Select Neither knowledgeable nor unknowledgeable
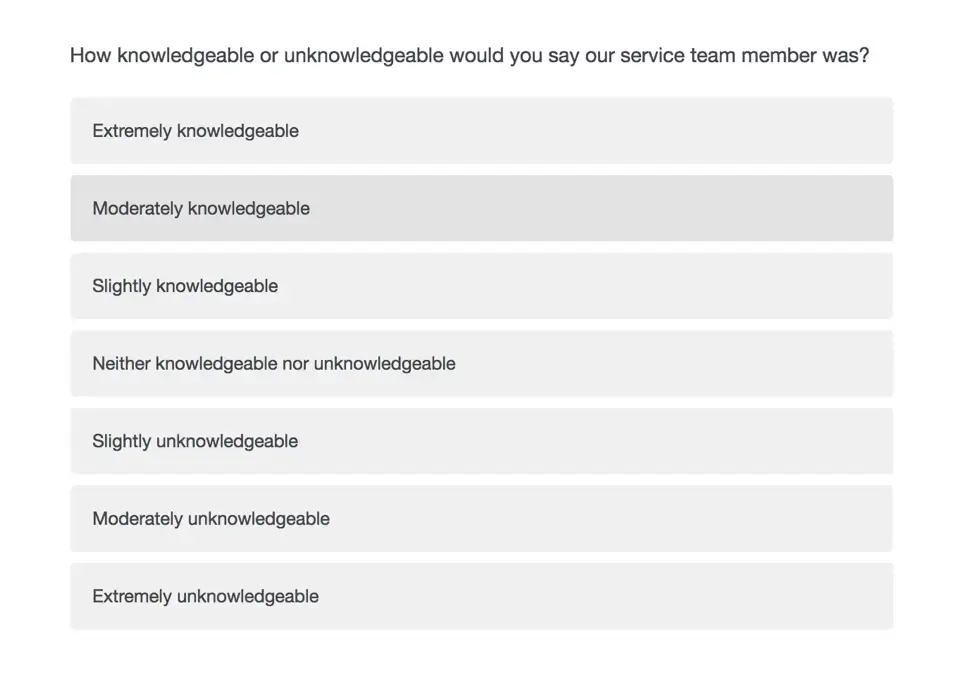This screenshot has height=689, width=974. (x=480, y=363)
